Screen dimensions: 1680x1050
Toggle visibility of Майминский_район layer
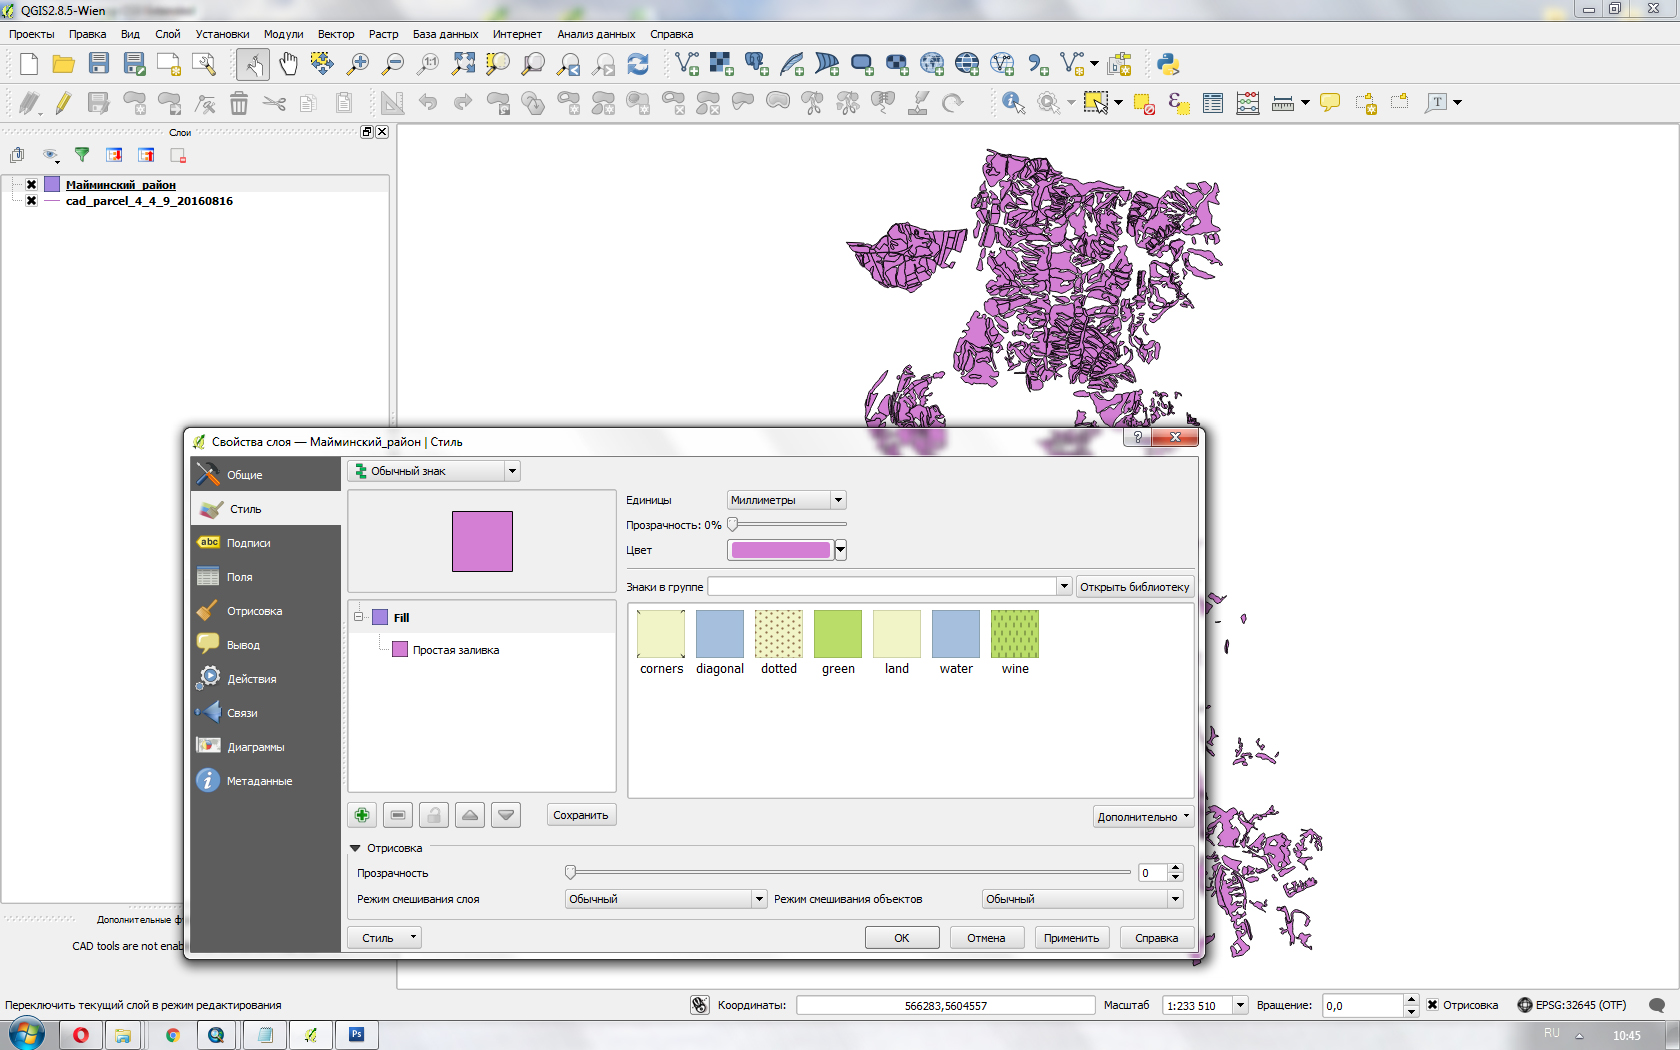tap(31, 185)
